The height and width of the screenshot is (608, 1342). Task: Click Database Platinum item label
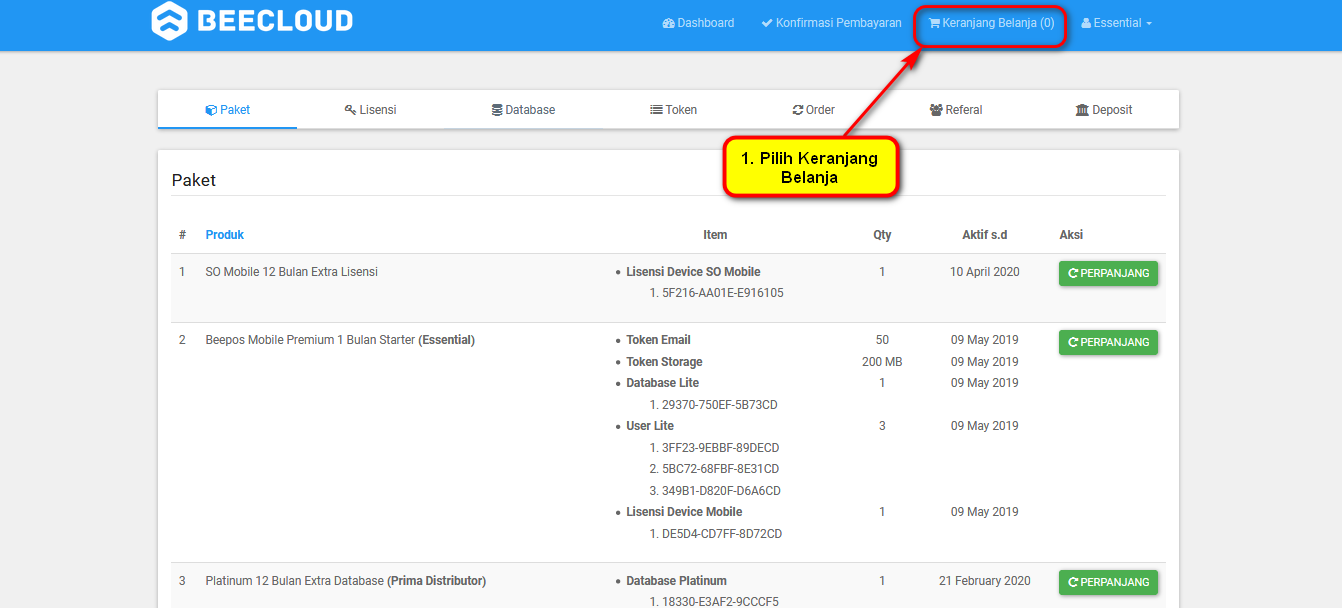pos(677,581)
